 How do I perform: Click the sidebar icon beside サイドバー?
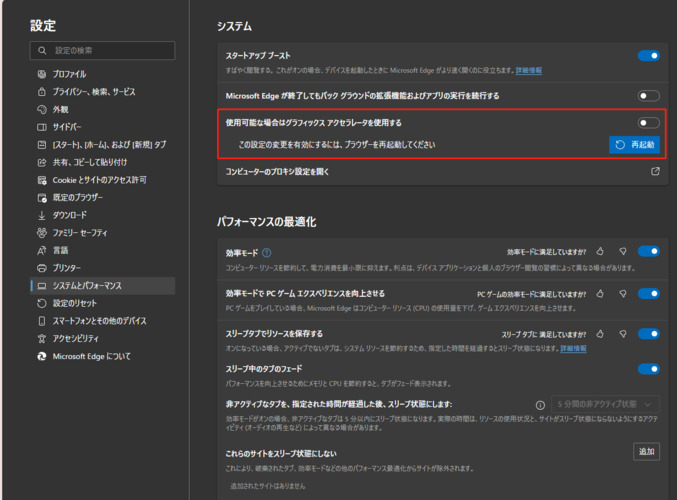tap(41, 127)
